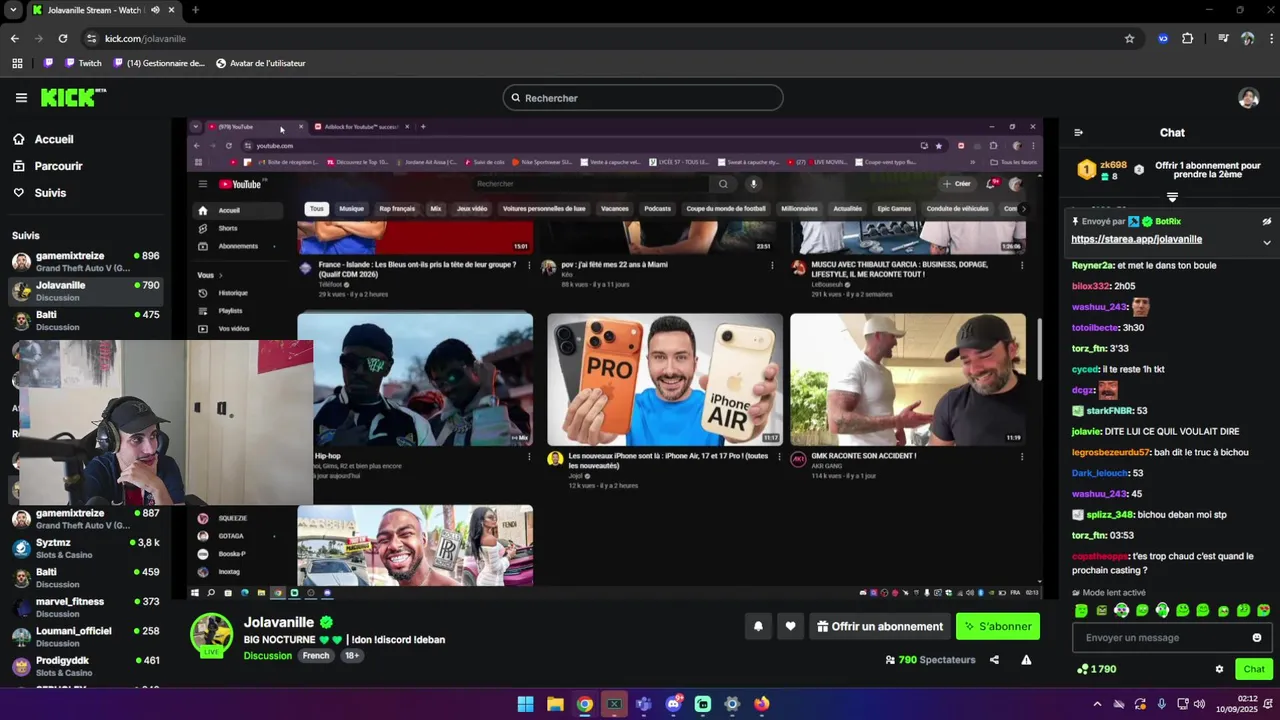Open File Explorer from taskbar
The image size is (1280, 720).
(555, 704)
